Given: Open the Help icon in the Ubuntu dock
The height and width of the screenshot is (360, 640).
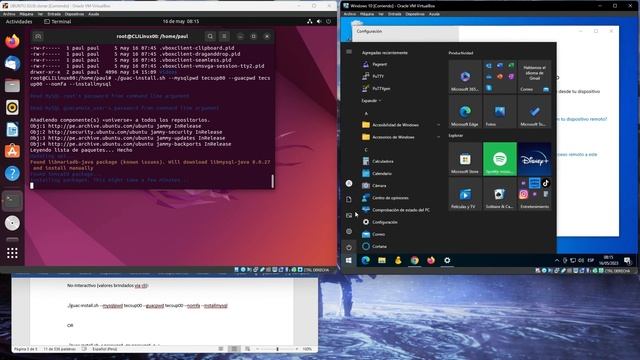Looking at the screenshot, I should (x=12, y=173).
